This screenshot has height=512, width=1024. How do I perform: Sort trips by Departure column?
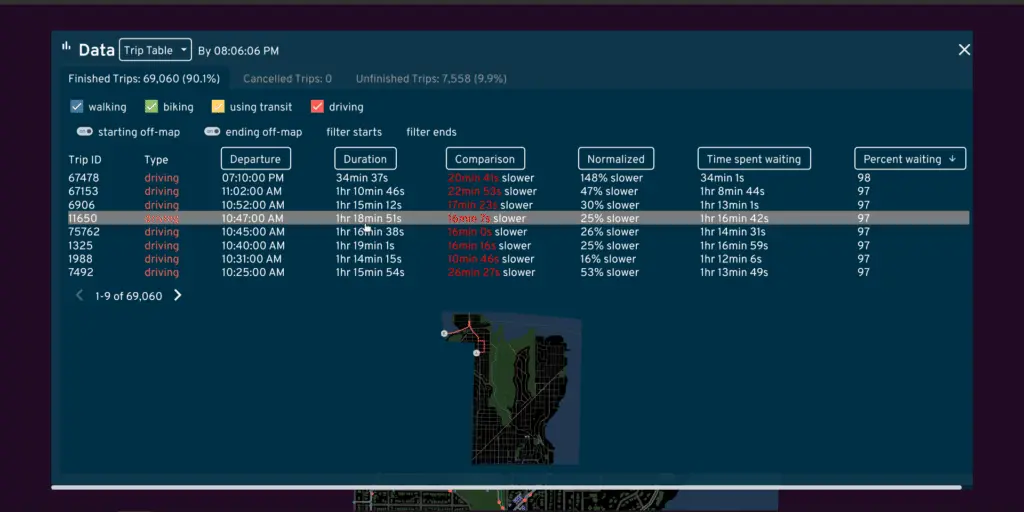coord(256,159)
